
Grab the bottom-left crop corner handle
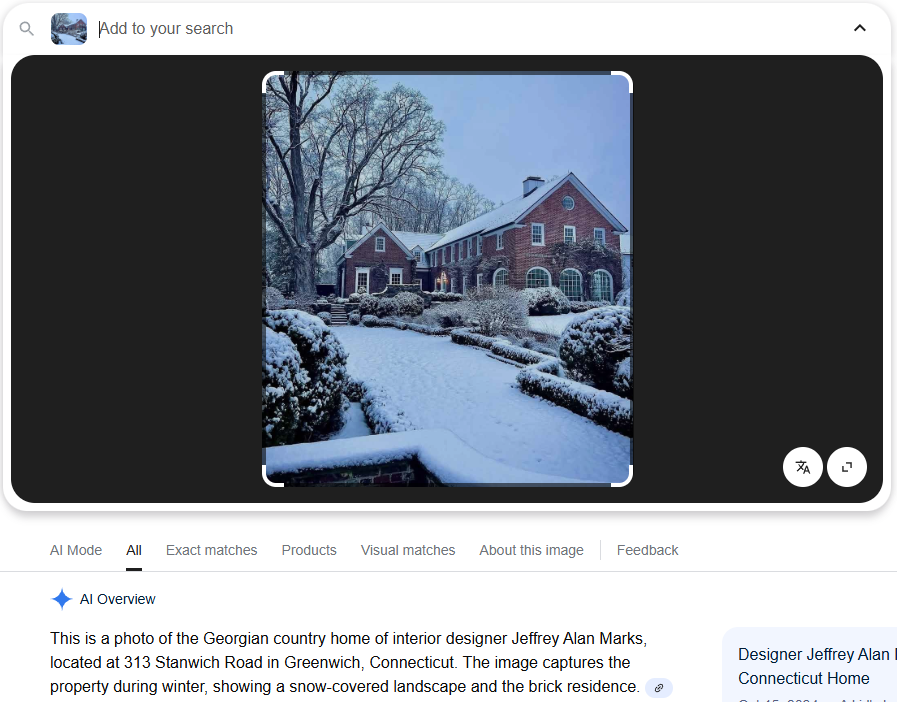click(270, 479)
